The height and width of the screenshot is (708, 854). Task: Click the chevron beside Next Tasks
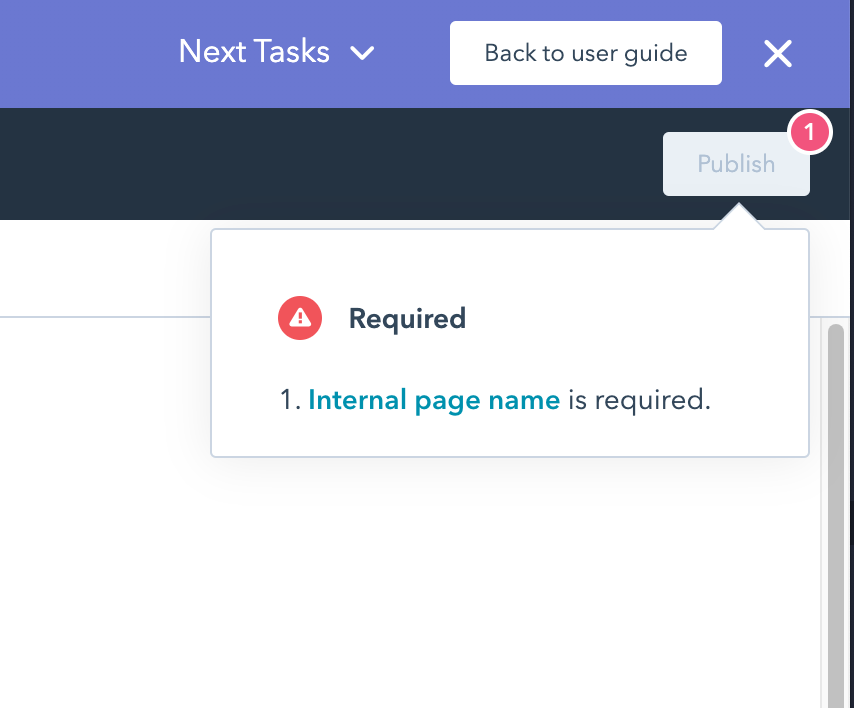(363, 53)
